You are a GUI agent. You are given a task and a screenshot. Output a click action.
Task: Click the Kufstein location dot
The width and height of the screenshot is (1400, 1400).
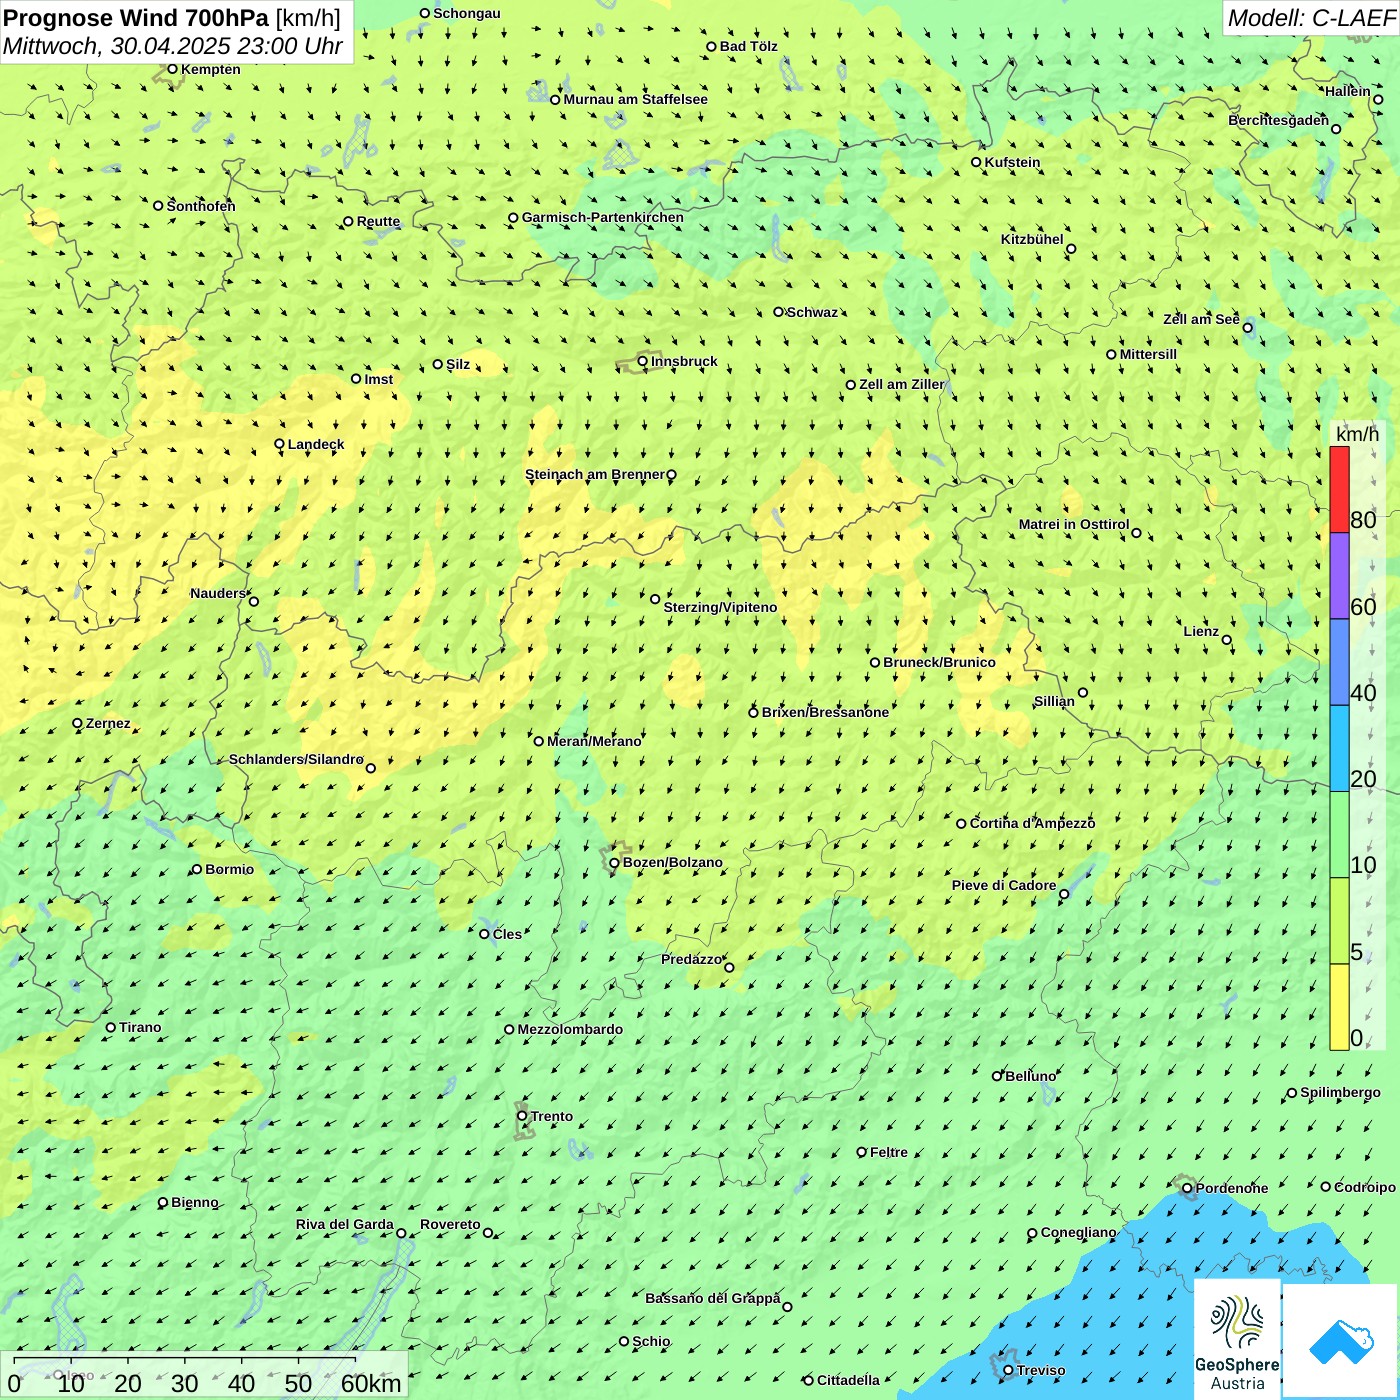[x=977, y=162]
